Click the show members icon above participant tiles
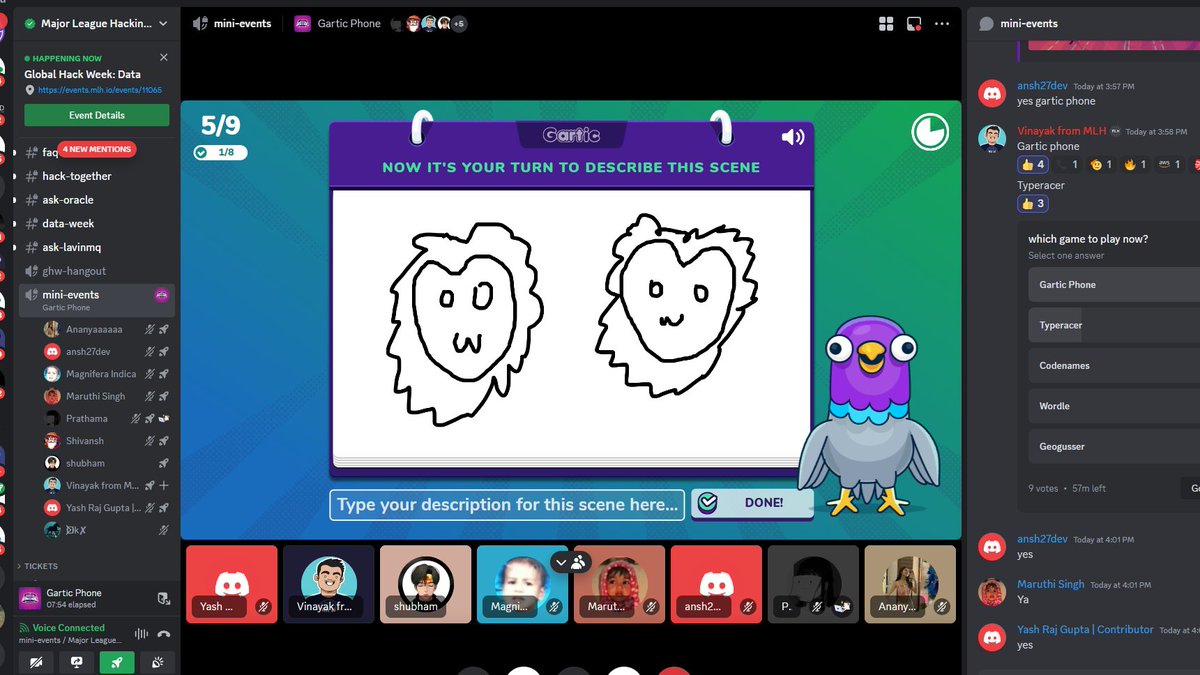This screenshot has width=1200, height=675. pos(579,562)
